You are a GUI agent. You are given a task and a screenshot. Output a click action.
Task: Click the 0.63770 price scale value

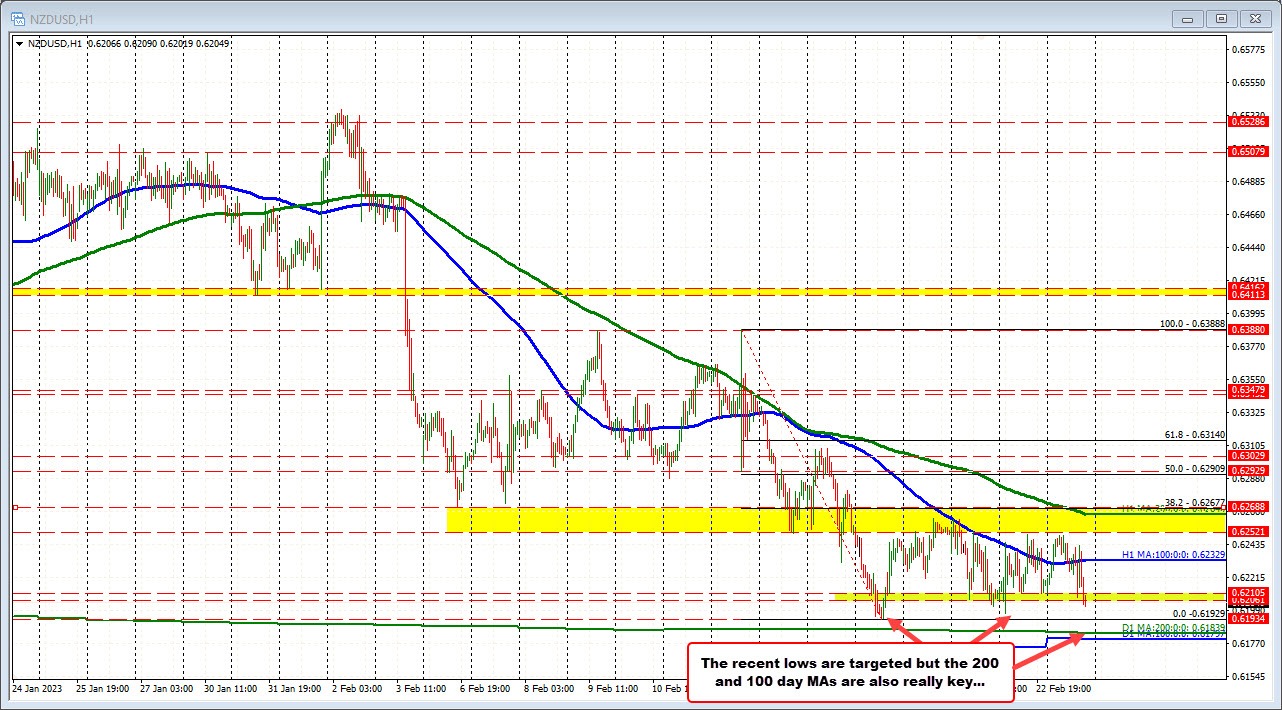point(1251,346)
